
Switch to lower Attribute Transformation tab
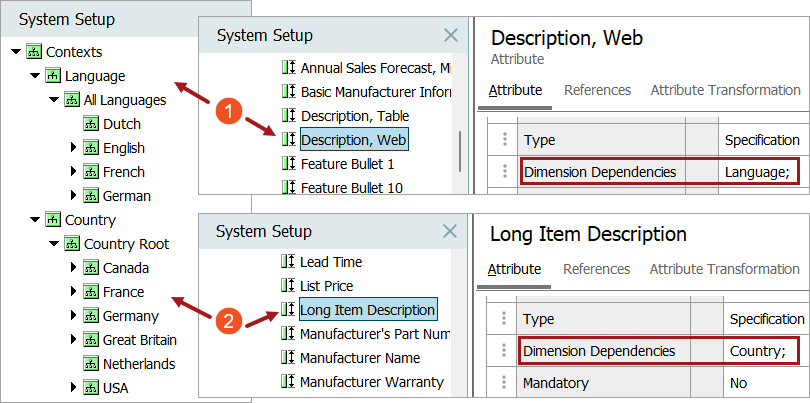point(724,269)
